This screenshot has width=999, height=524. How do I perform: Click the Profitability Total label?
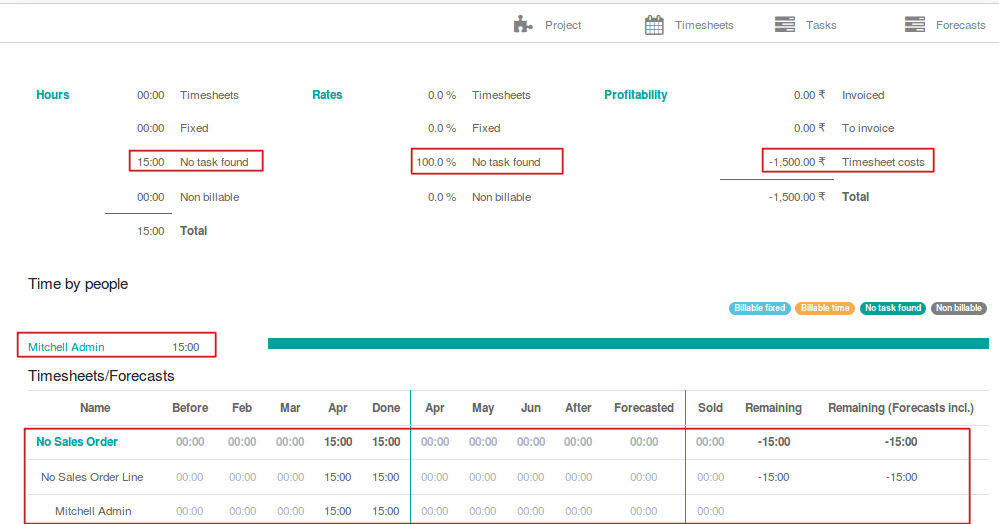pyautogui.click(x=855, y=197)
